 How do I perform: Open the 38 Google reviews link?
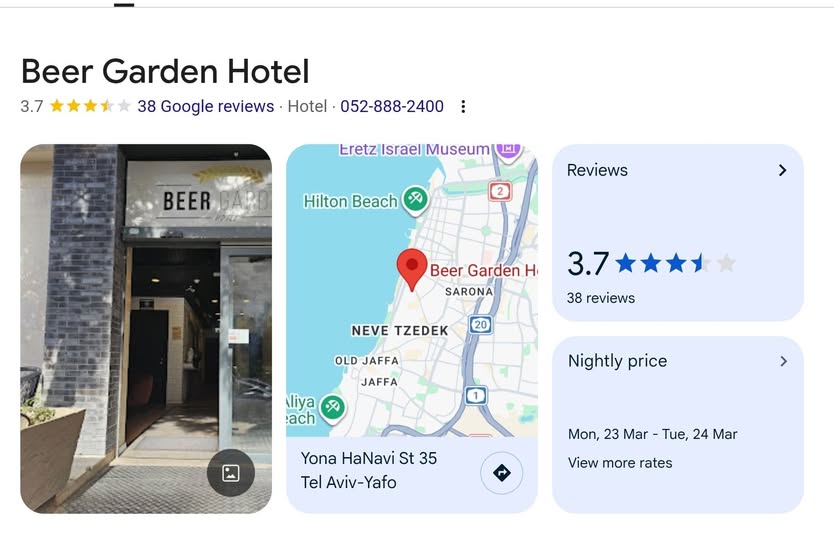pyautogui.click(x=206, y=106)
